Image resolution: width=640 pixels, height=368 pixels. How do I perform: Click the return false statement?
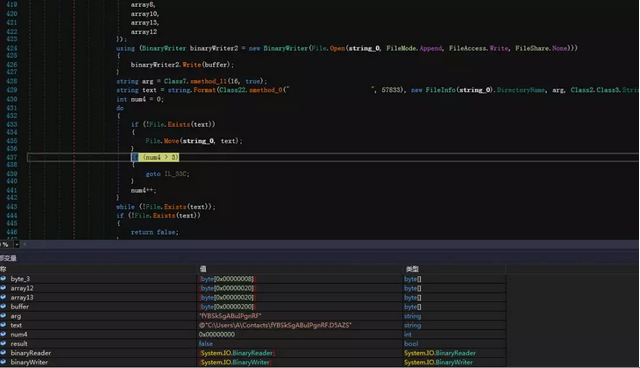(x=154, y=232)
